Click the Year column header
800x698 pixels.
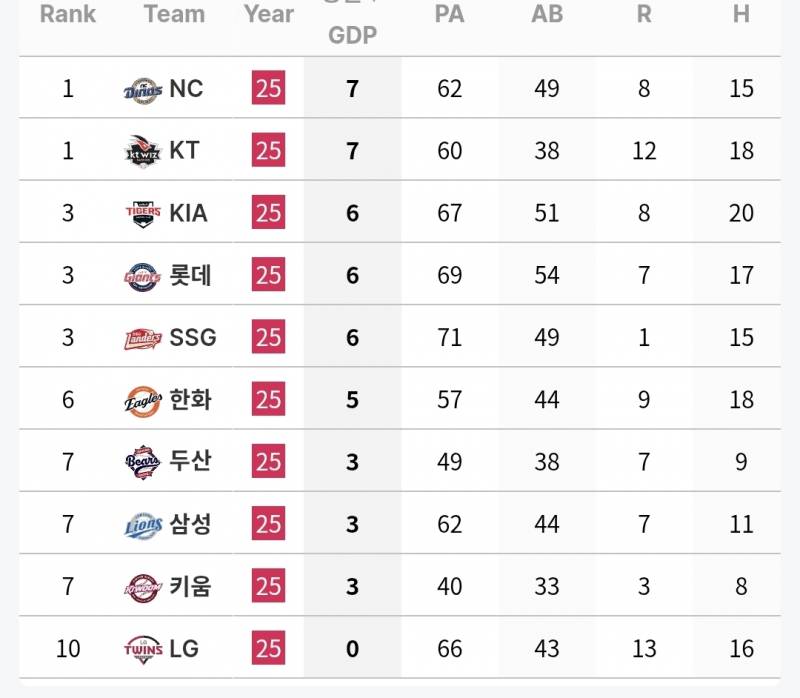coord(268,15)
